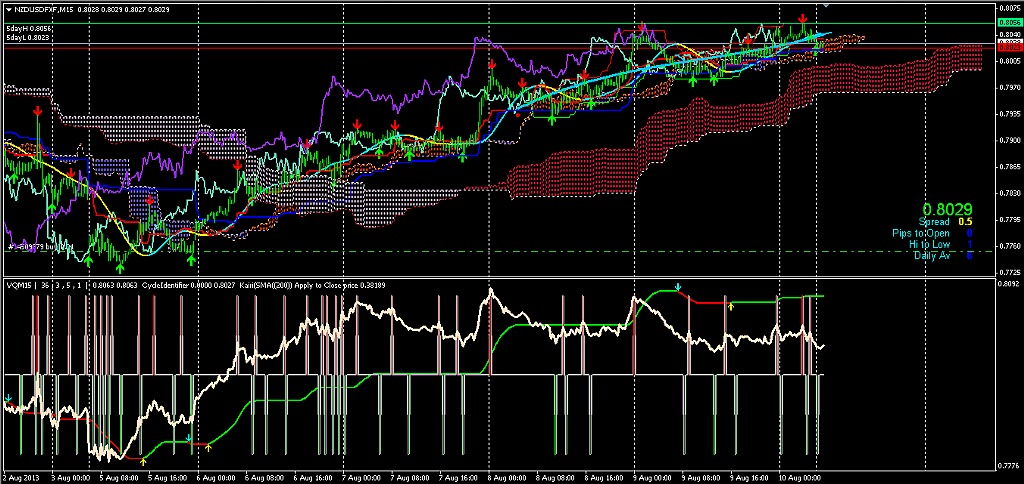Click the Pips to Open label
Viewport: 1024px width, 484px height.
(x=922, y=233)
